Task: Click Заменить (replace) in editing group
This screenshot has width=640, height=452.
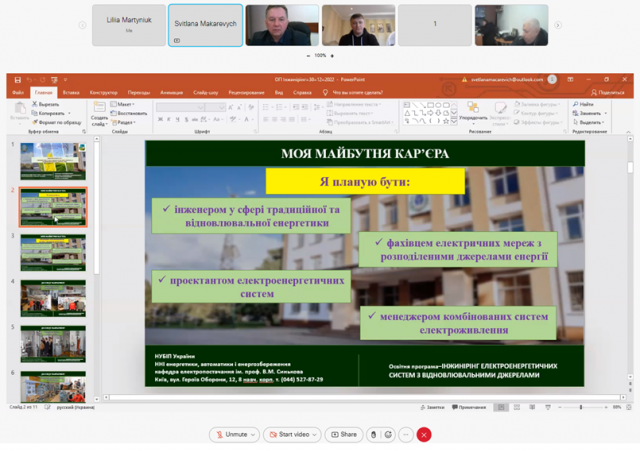Action: (587, 113)
